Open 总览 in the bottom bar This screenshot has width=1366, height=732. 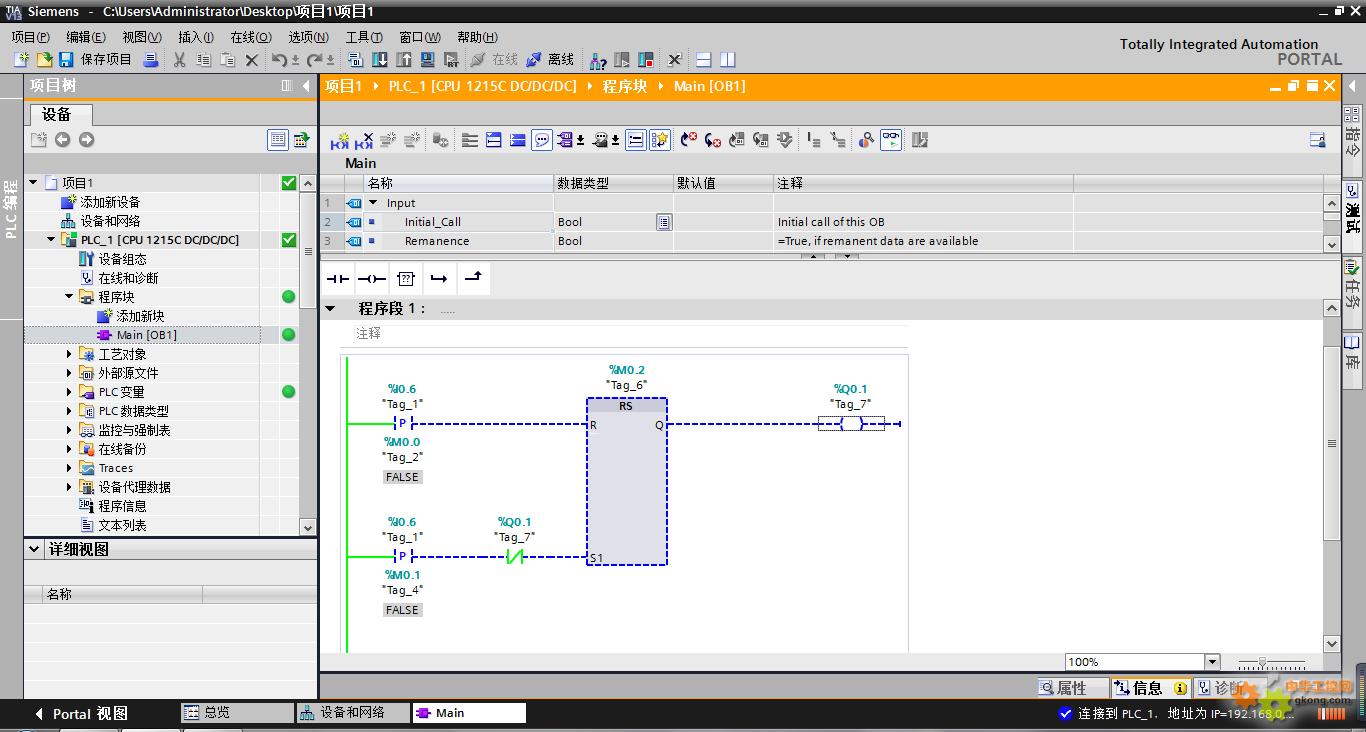click(237, 713)
